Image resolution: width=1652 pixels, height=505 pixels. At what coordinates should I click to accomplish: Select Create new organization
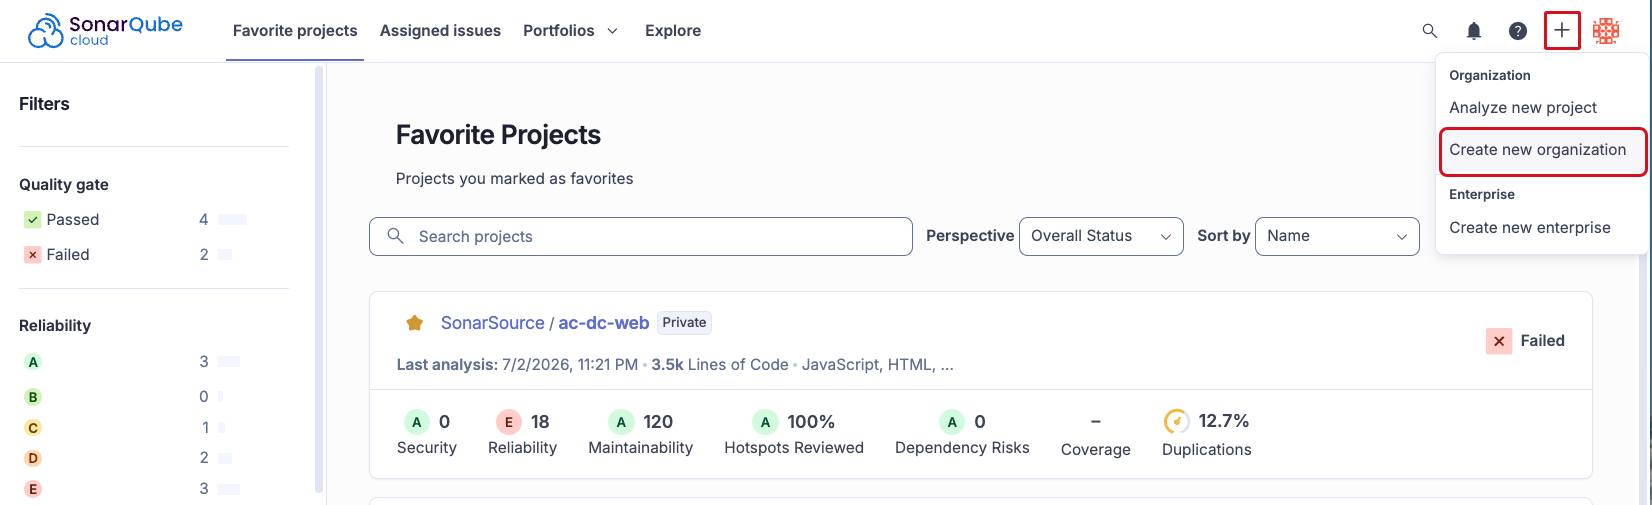pyautogui.click(x=1541, y=150)
